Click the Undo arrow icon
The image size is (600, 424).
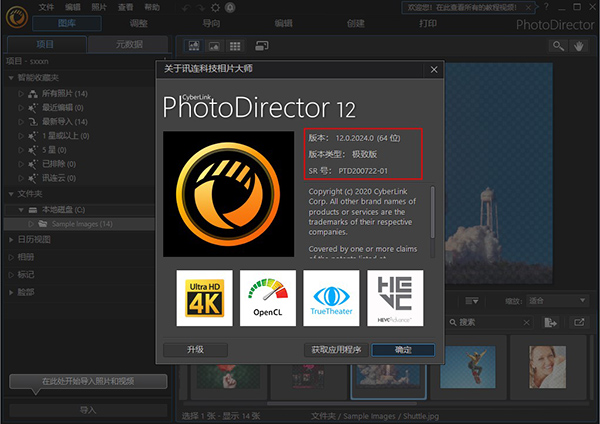click(x=186, y=8)
